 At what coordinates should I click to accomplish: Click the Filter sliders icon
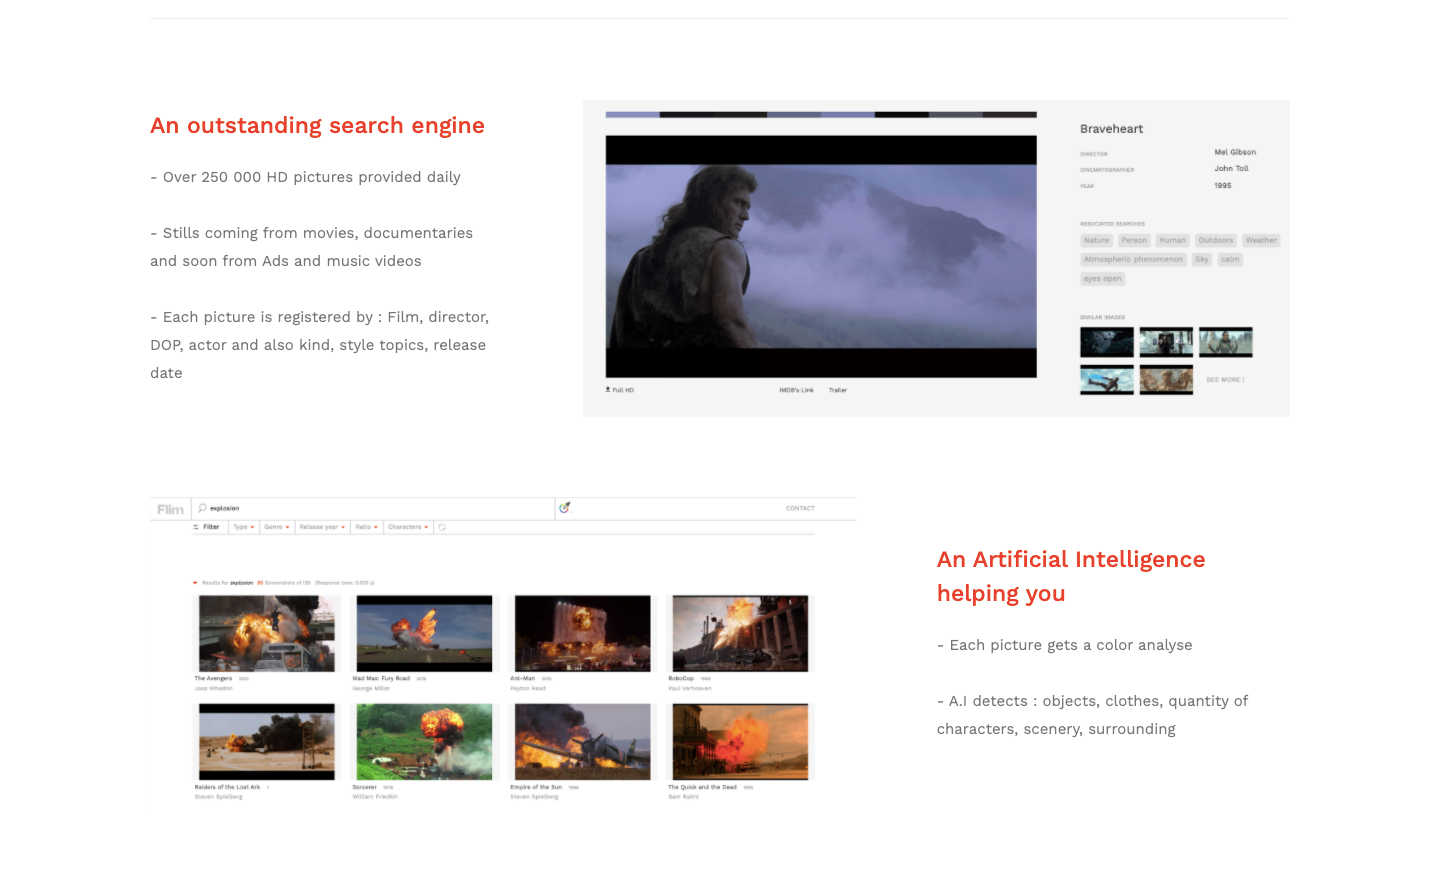click(x=198, y=527)
